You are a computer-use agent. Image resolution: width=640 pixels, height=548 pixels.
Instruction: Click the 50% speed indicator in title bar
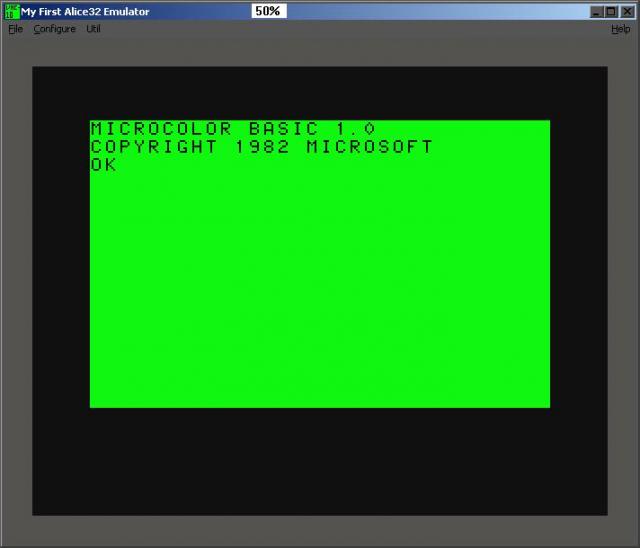269,11
